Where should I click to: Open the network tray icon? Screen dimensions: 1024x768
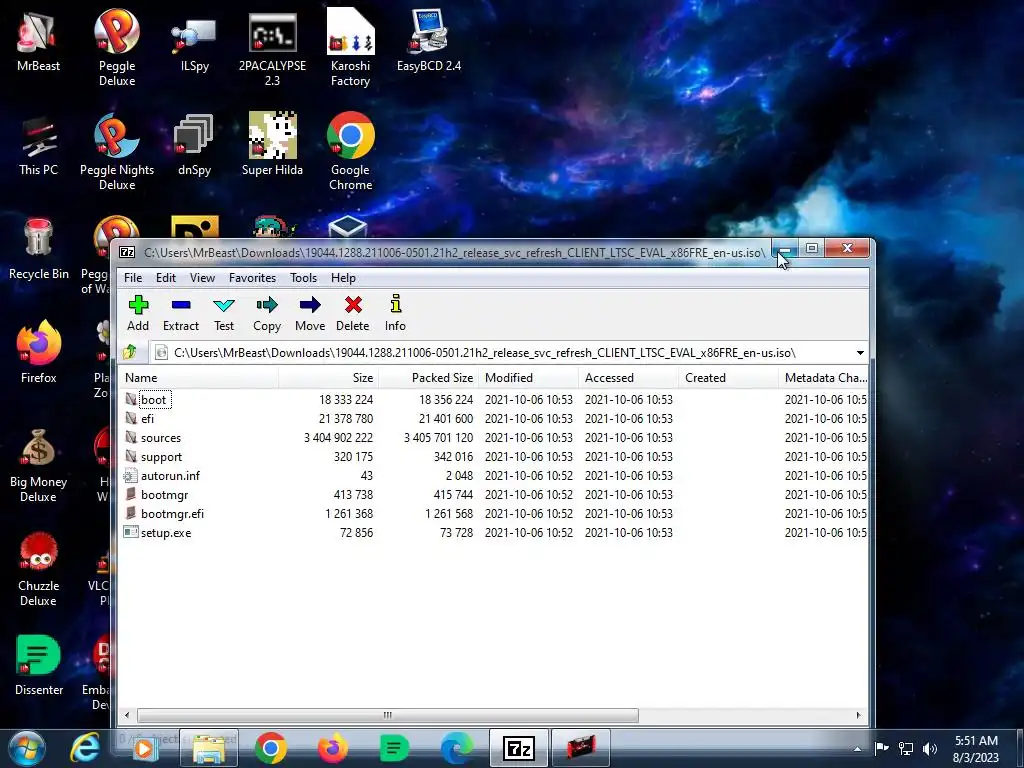[906, 748]
